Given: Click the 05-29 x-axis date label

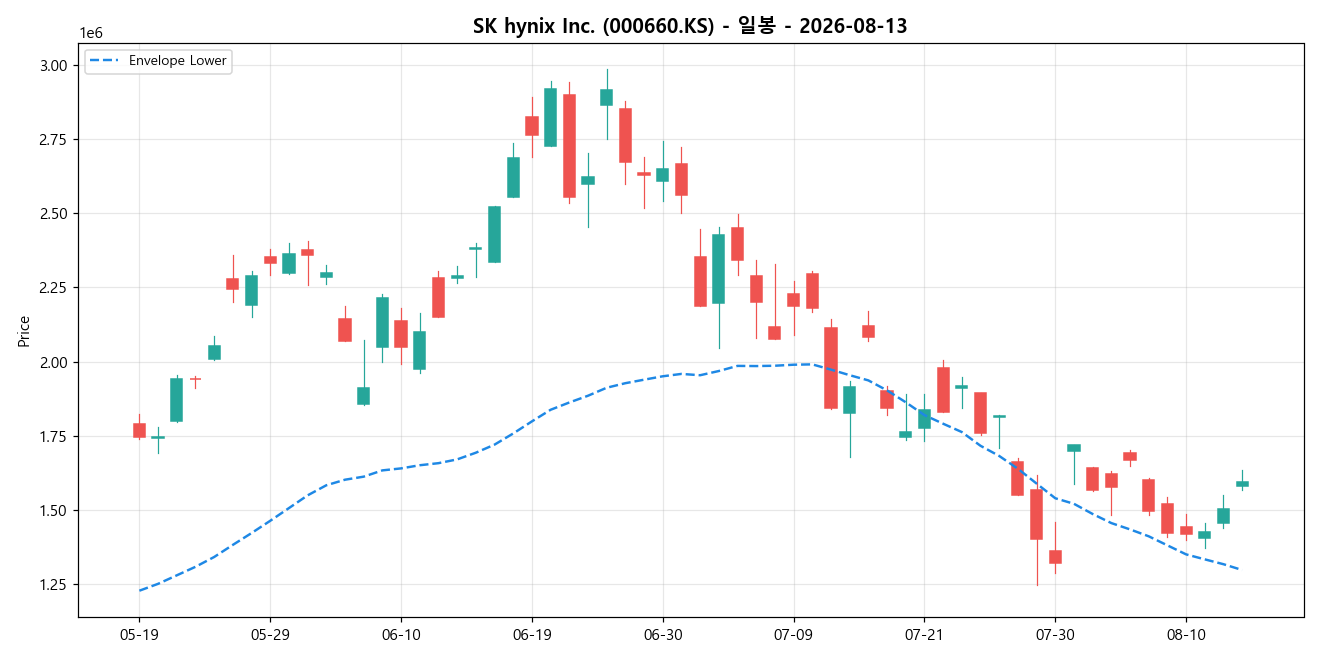Looking at the screenshot, I should click(x=270, y=635).
